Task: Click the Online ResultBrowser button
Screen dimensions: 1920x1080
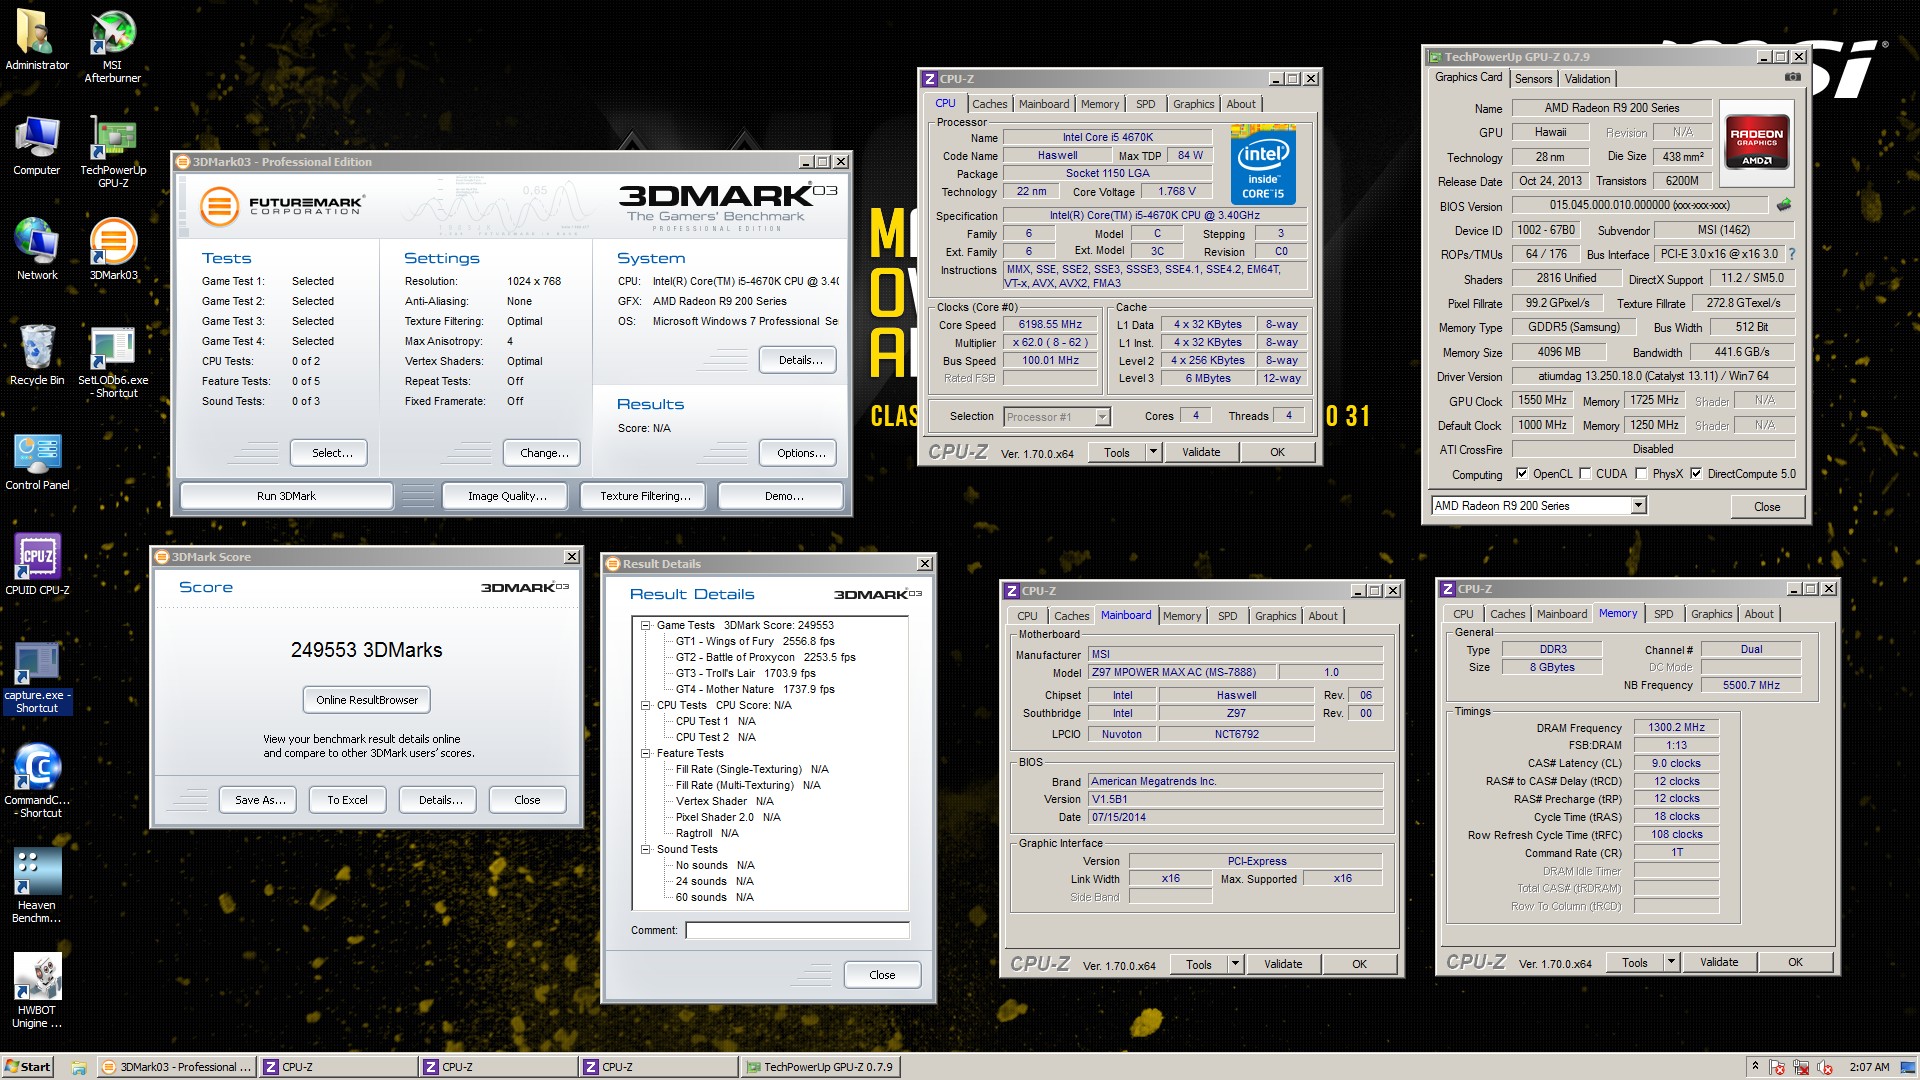Action: (367, 700)
